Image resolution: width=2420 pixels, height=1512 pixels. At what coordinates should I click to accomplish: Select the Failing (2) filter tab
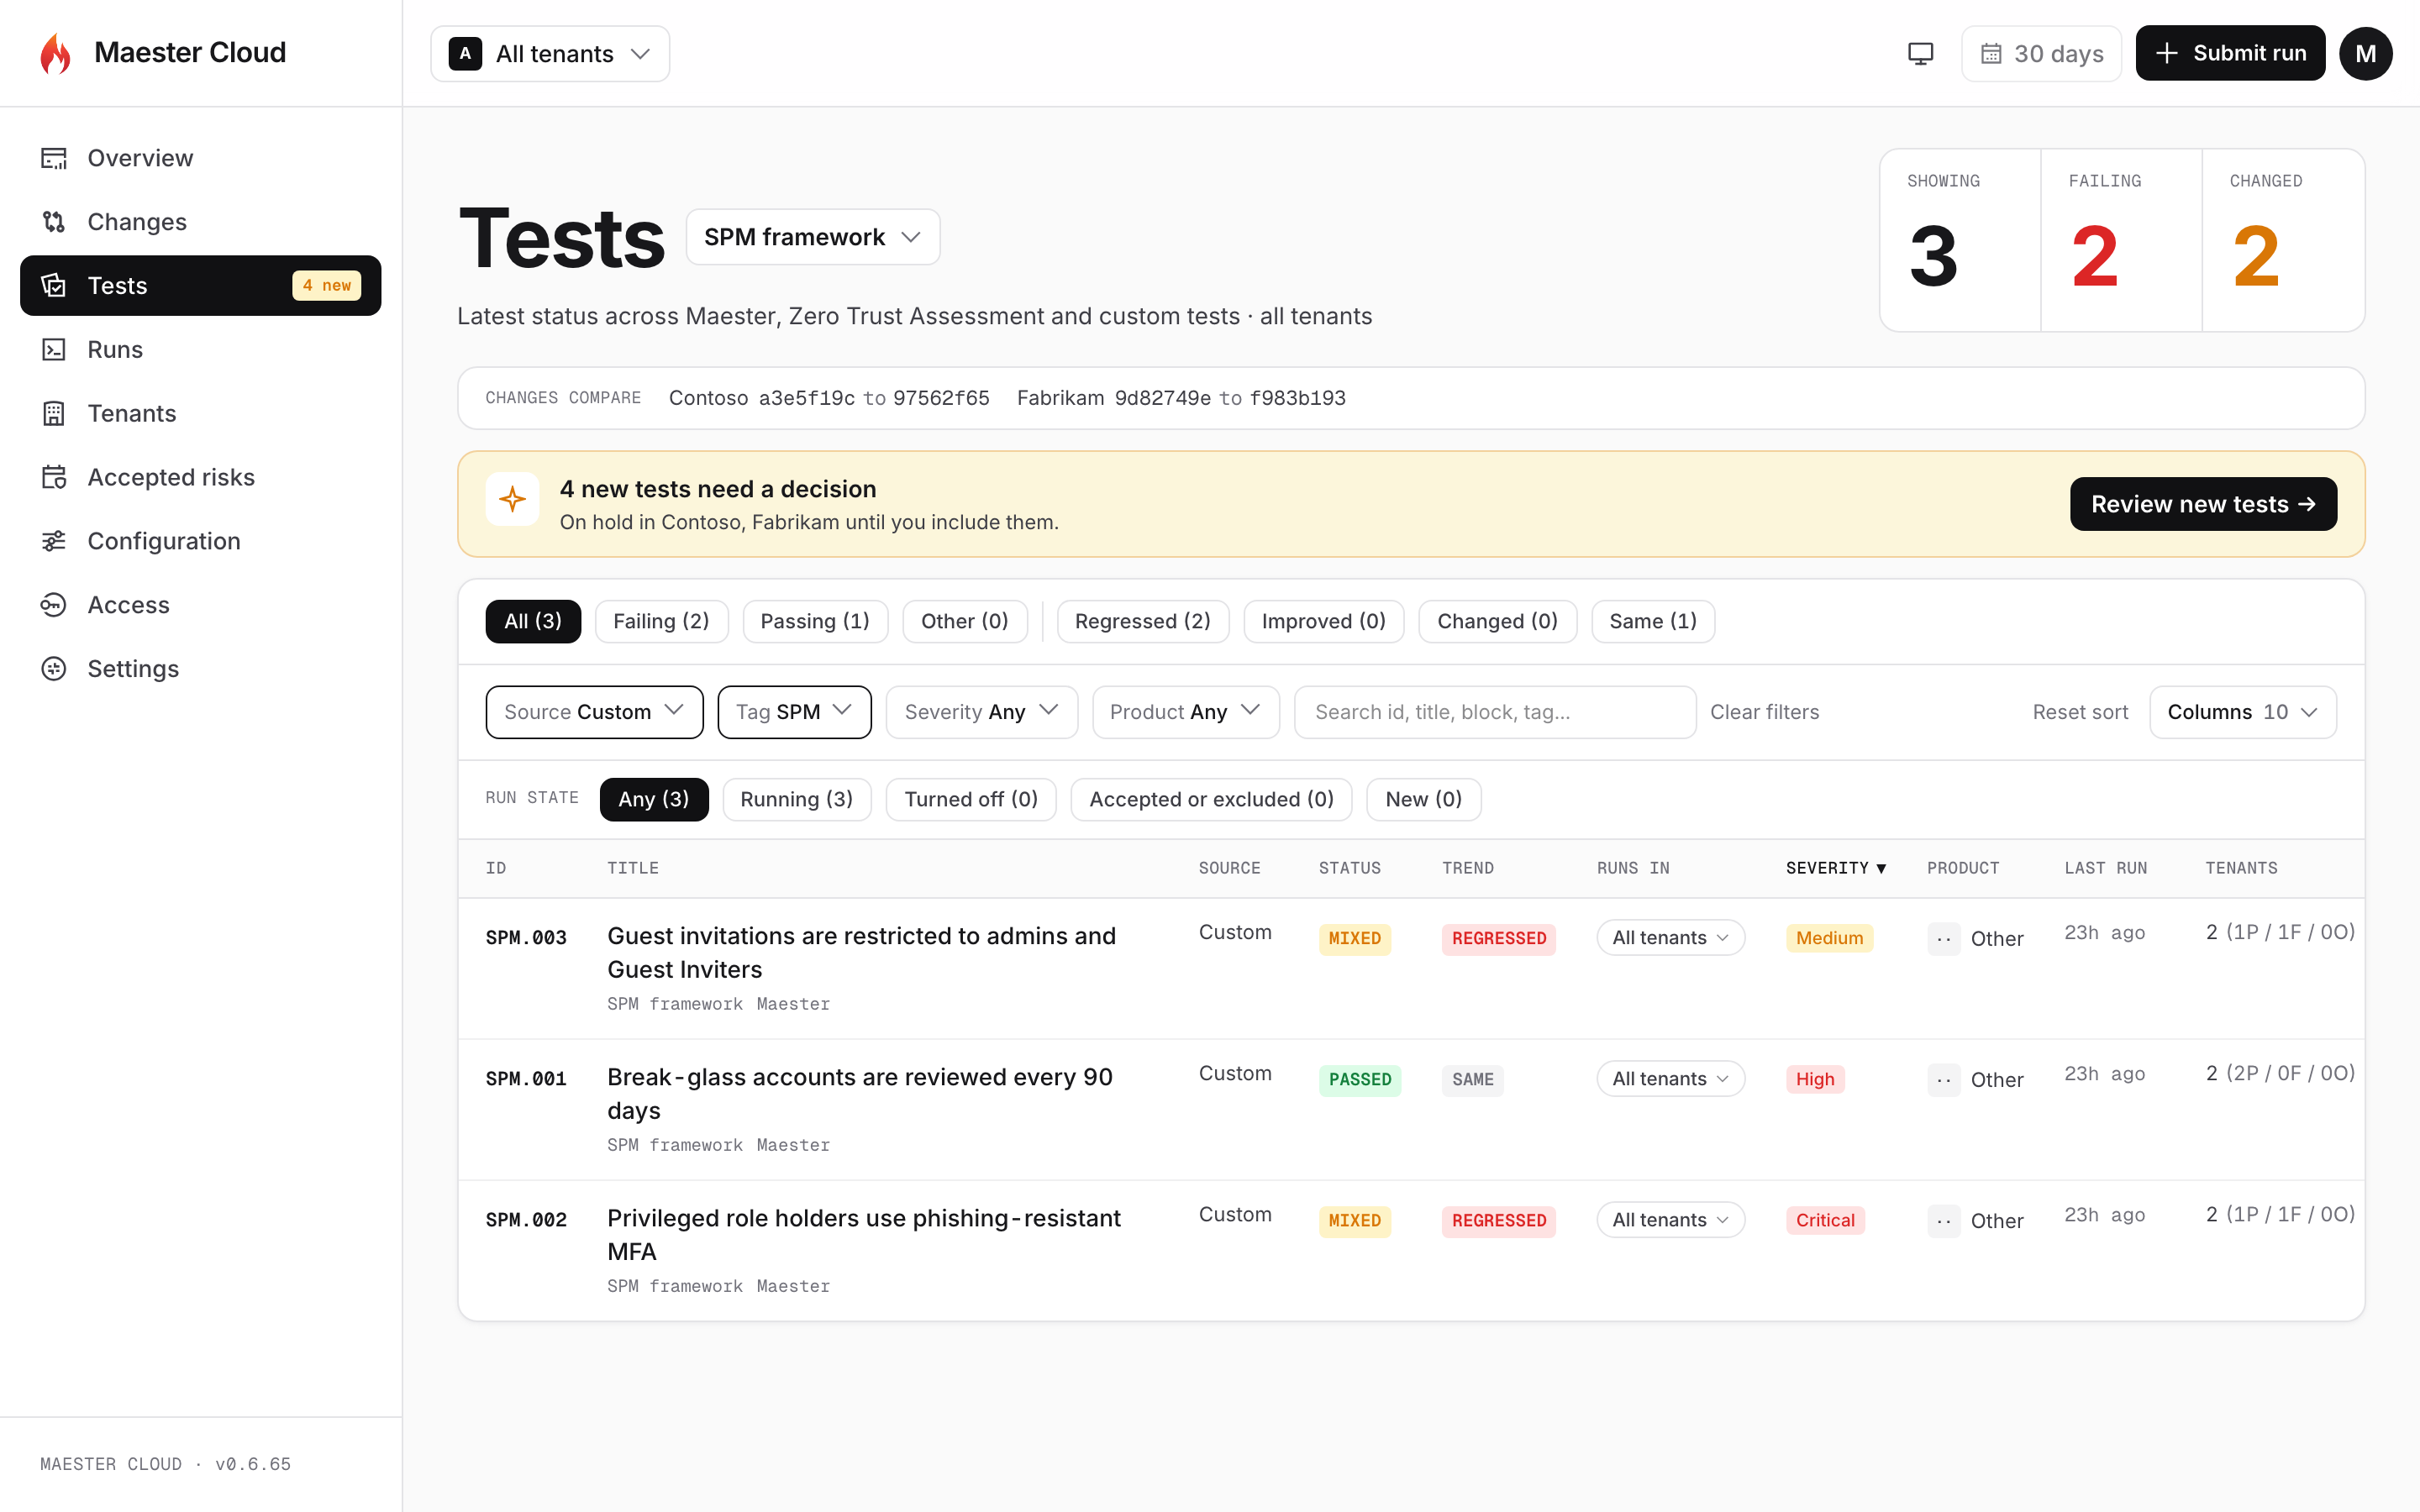(x=661, y=621)
